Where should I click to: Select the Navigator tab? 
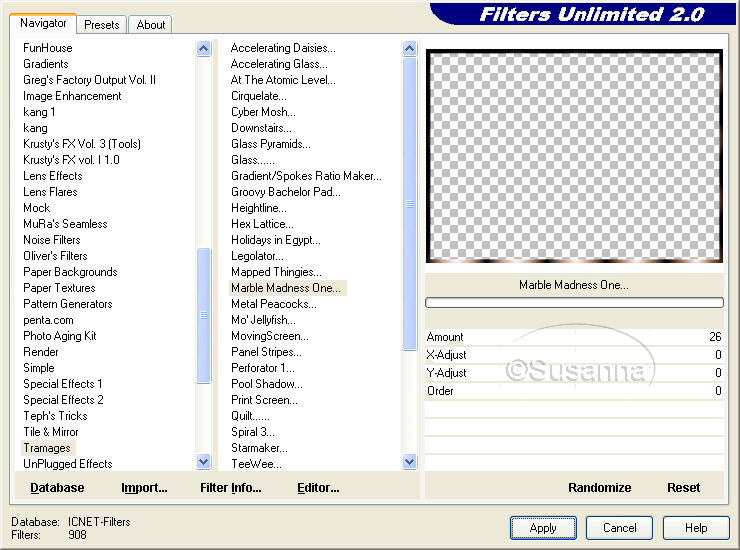point(43,23)
